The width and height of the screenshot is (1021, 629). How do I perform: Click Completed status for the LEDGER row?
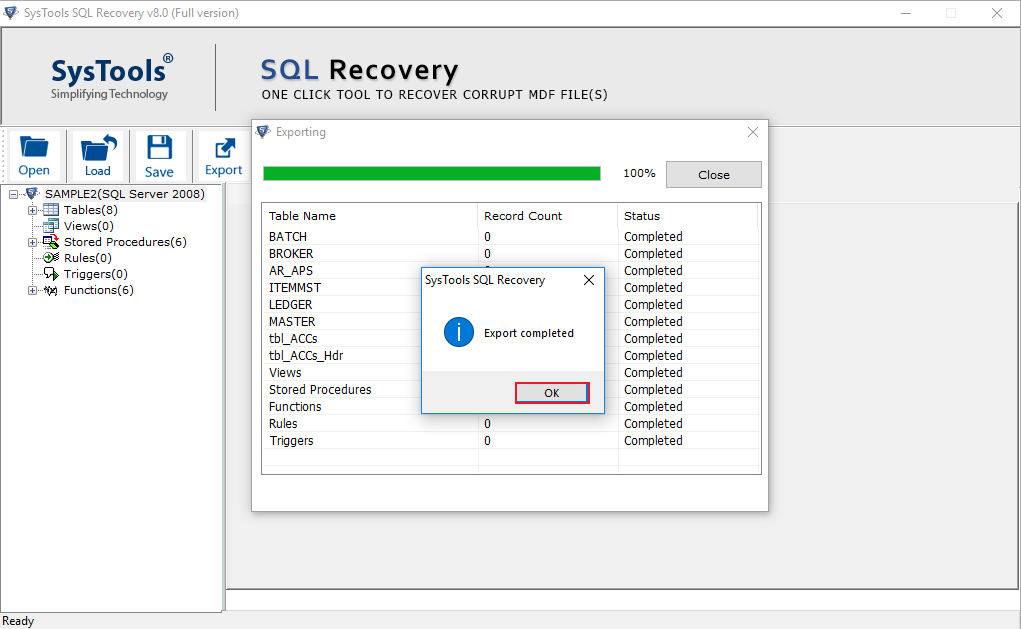653,304
